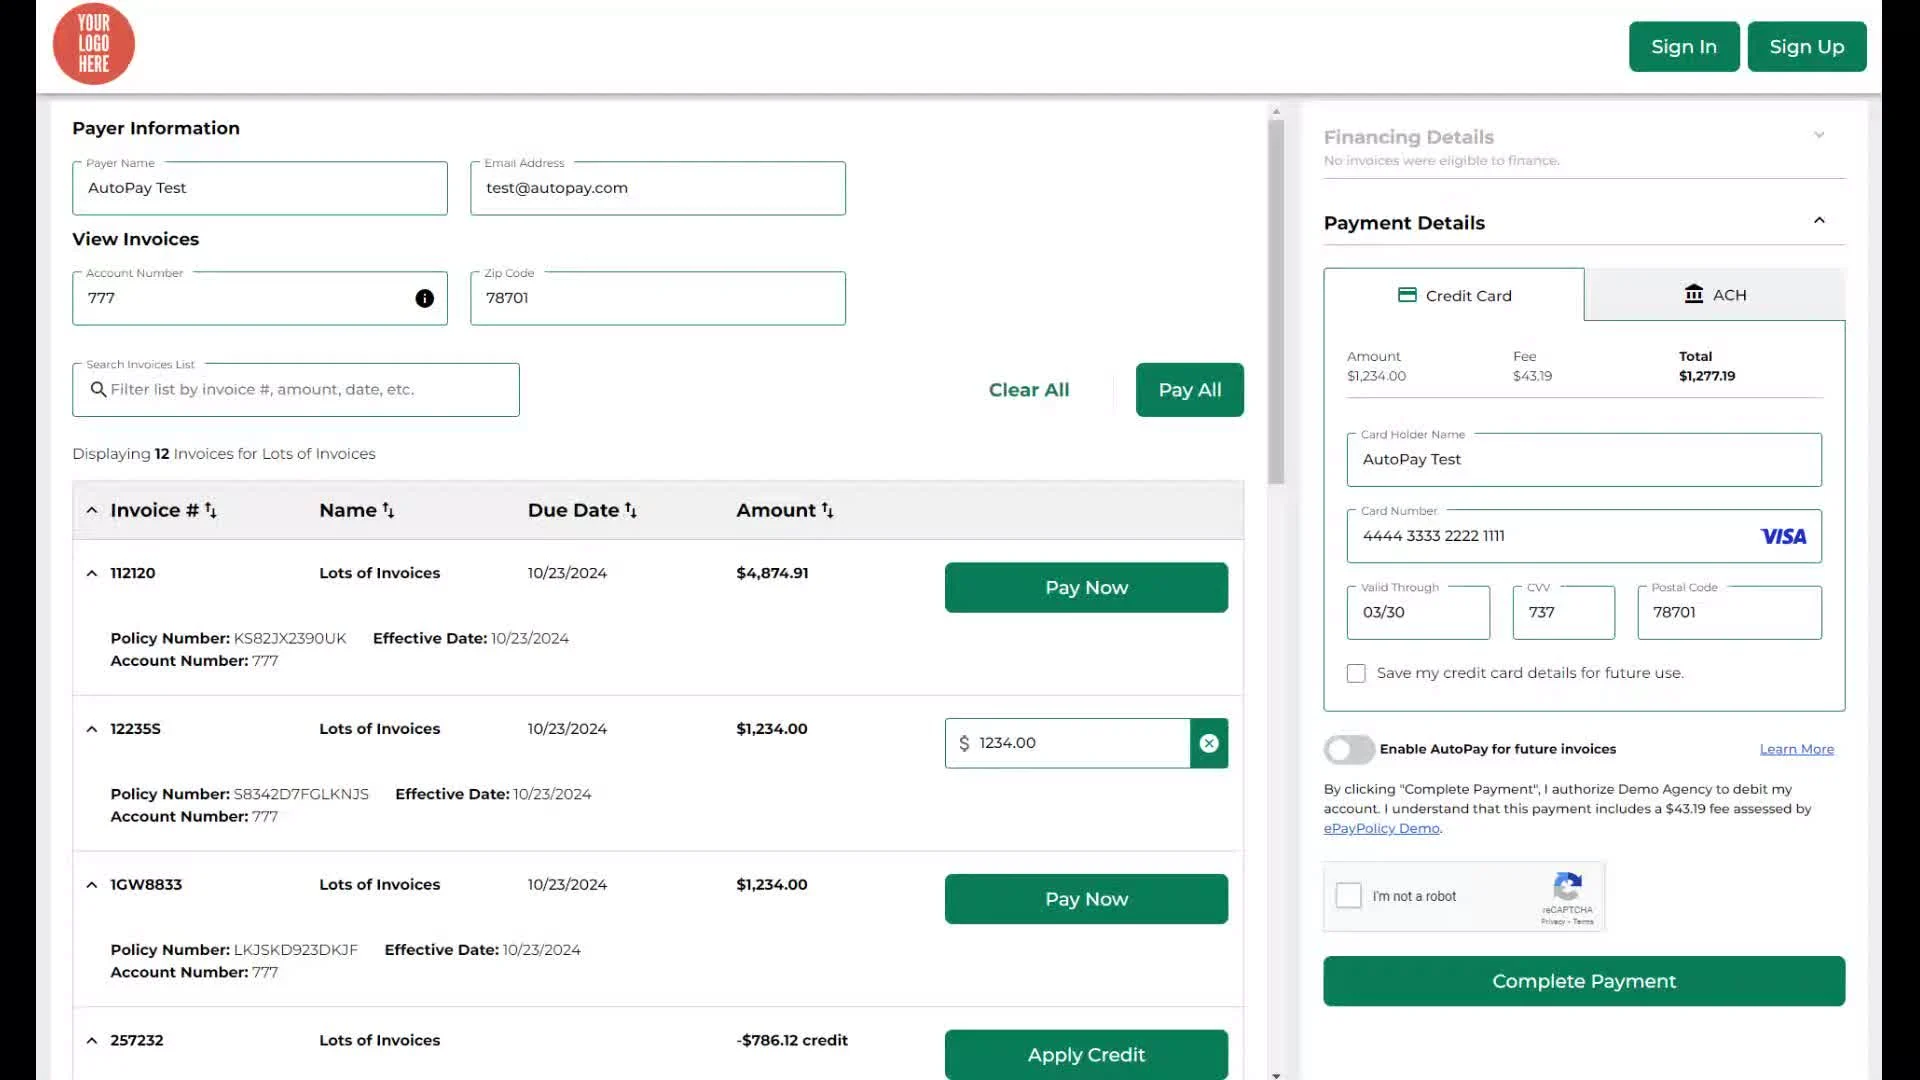This screenshot has width=1920, height=1080.
Task: Enable AutoPay for future invoices toggle
Action: pyautogui.click(x=1348, y=749)
